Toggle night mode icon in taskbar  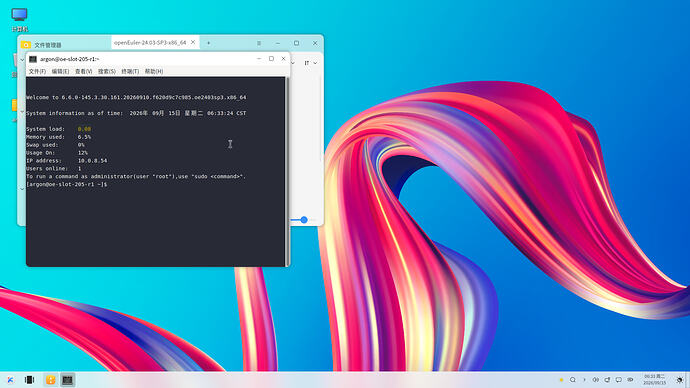pyautogui.click(x=680, y=380)
